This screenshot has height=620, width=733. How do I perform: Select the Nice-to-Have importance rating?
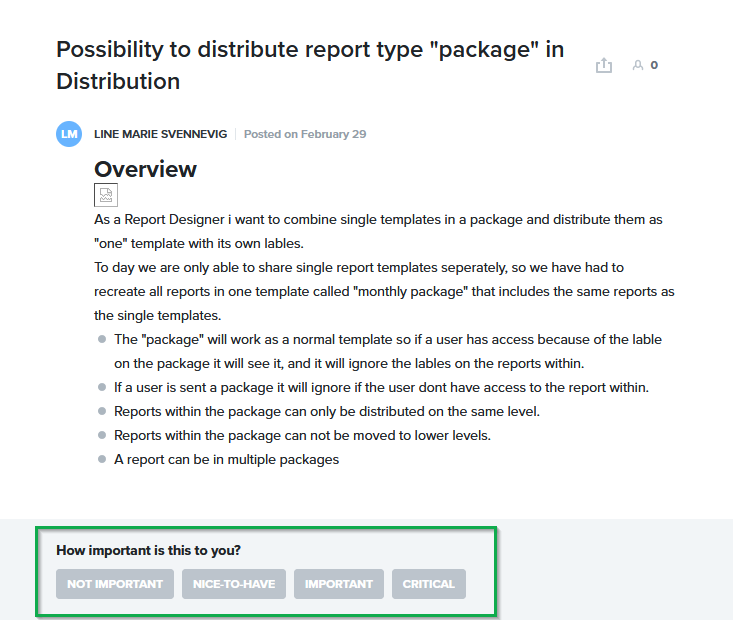234,584
